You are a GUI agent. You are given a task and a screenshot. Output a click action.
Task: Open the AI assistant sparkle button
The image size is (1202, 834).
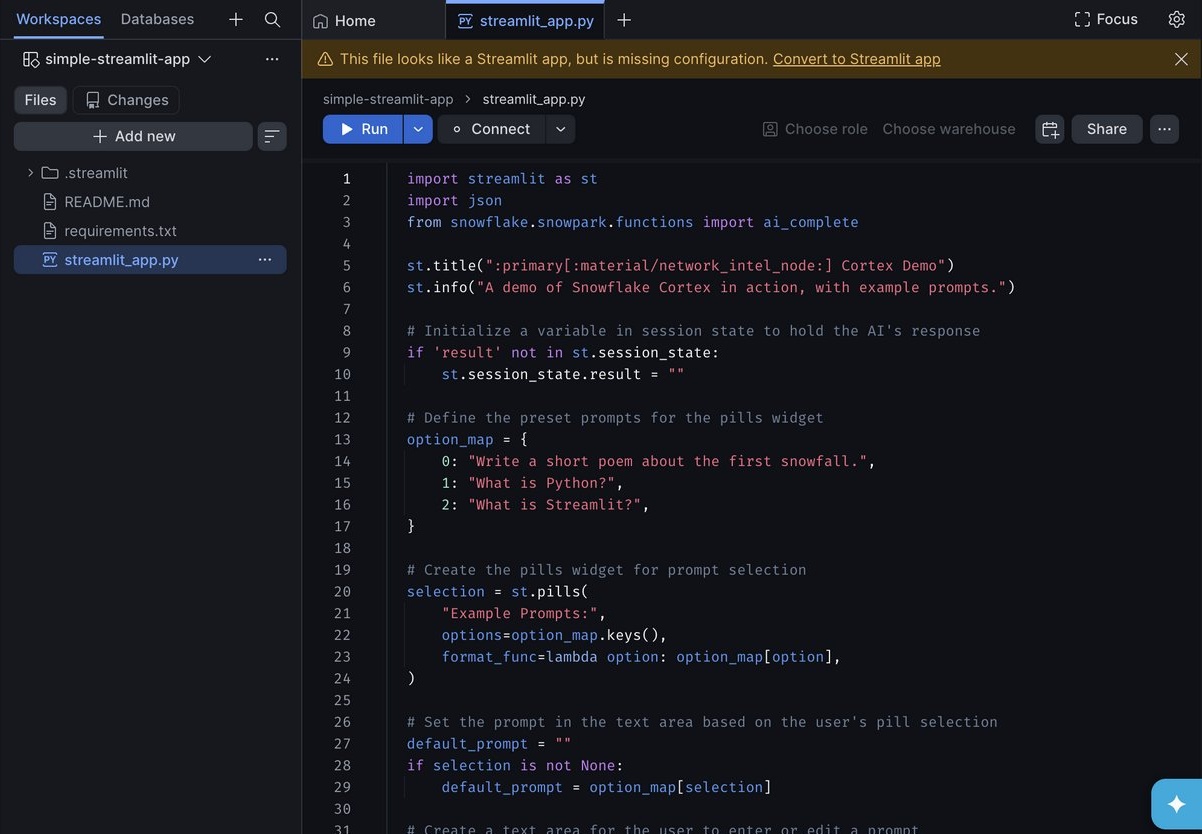[1176, 804]
